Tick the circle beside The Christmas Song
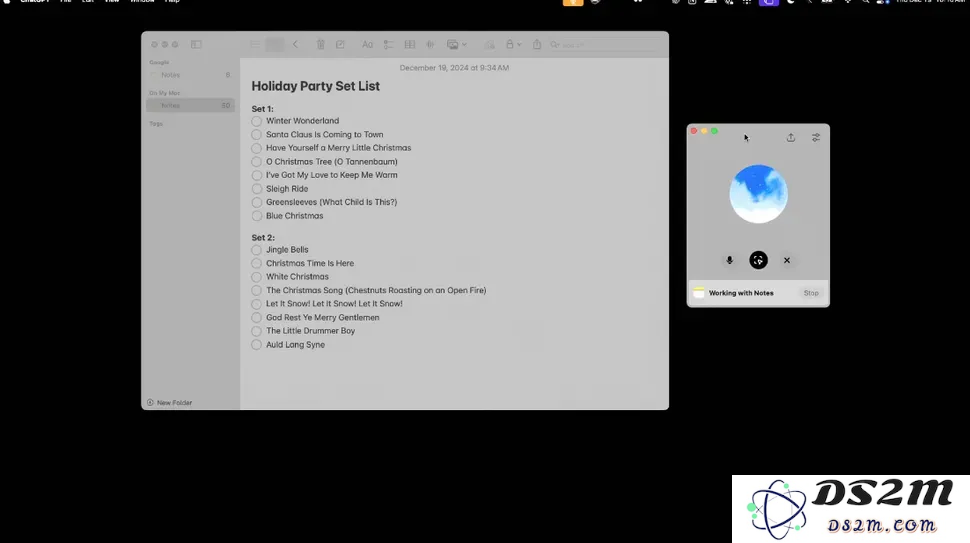 [257, 291]
